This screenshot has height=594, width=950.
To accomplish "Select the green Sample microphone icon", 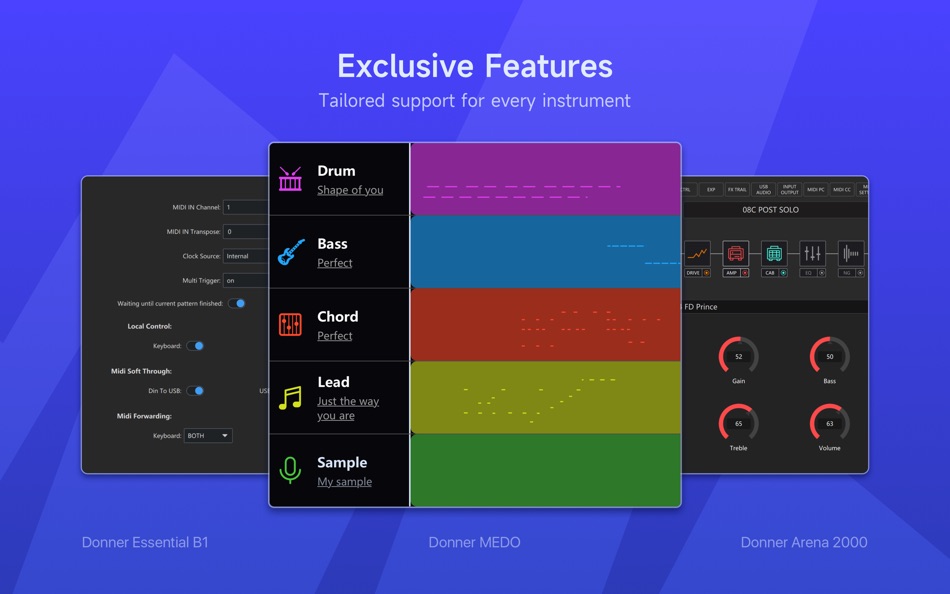I will [x=290, y=470].
